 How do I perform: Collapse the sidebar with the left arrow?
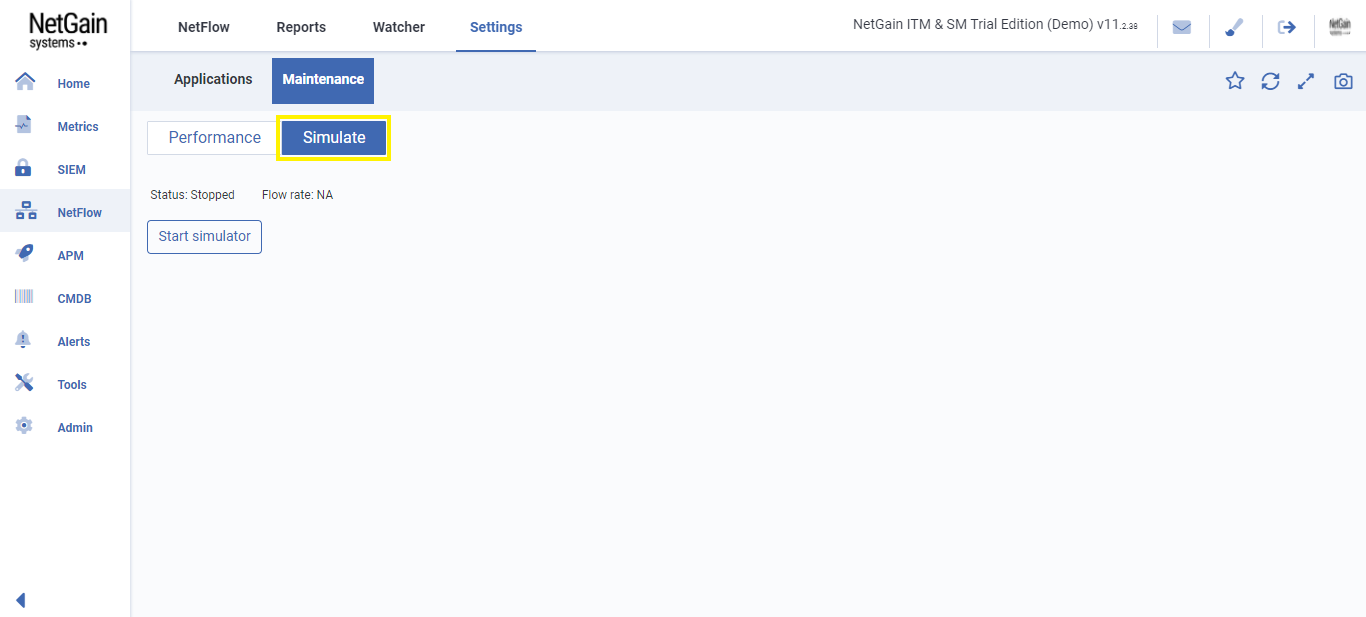tap(21, 600)
